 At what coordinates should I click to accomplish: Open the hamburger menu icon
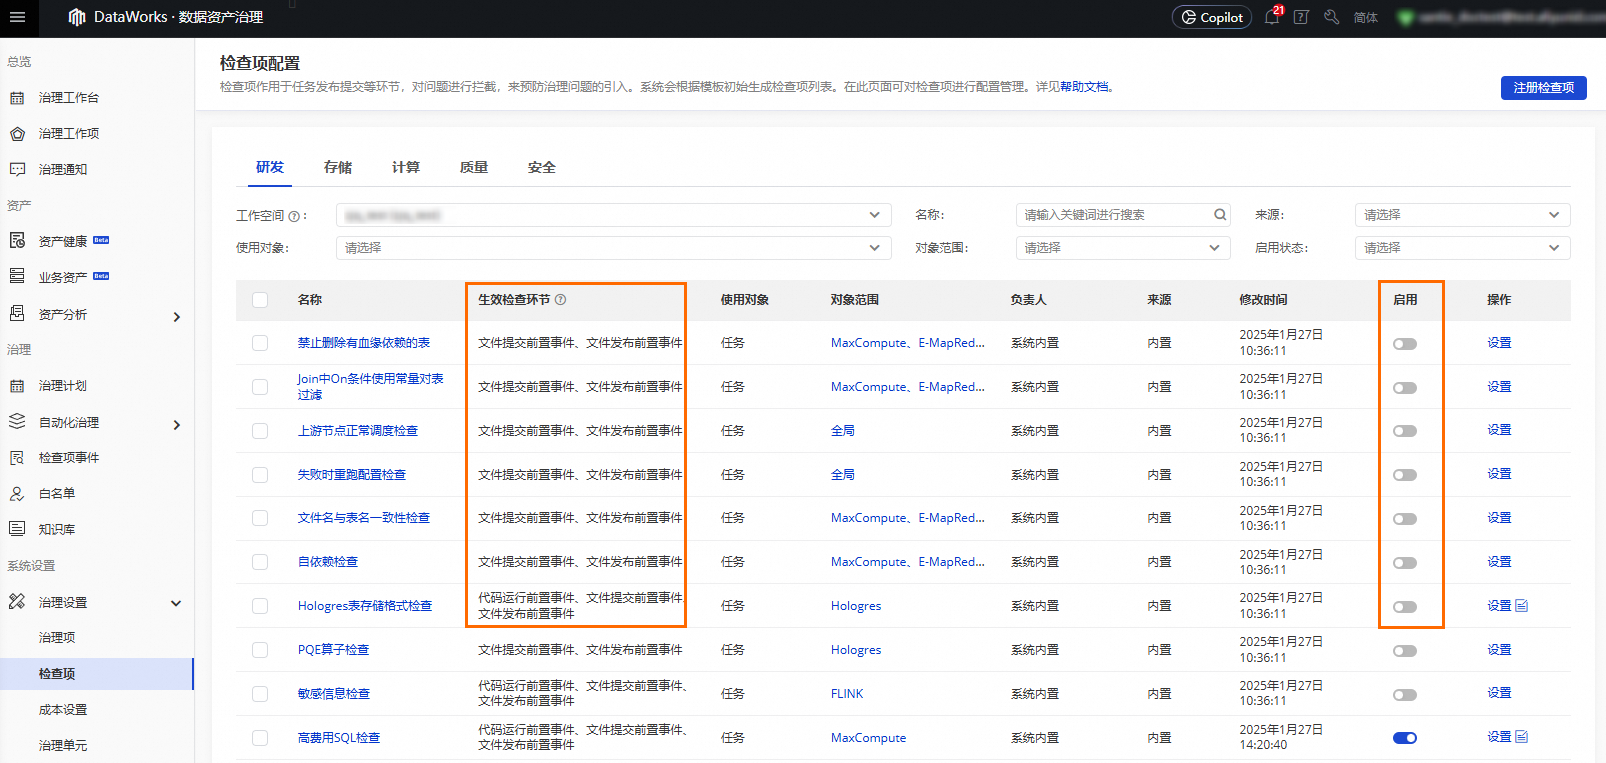tap(17, 17)
